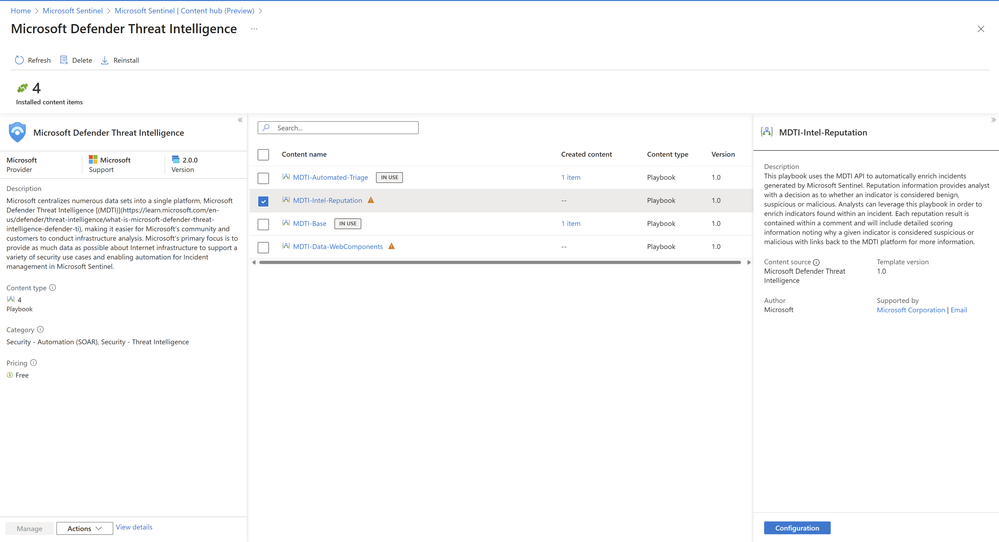Screen dimensions: 999x542
Task: Click the Content source info icon
Action: tap(817, 262)
